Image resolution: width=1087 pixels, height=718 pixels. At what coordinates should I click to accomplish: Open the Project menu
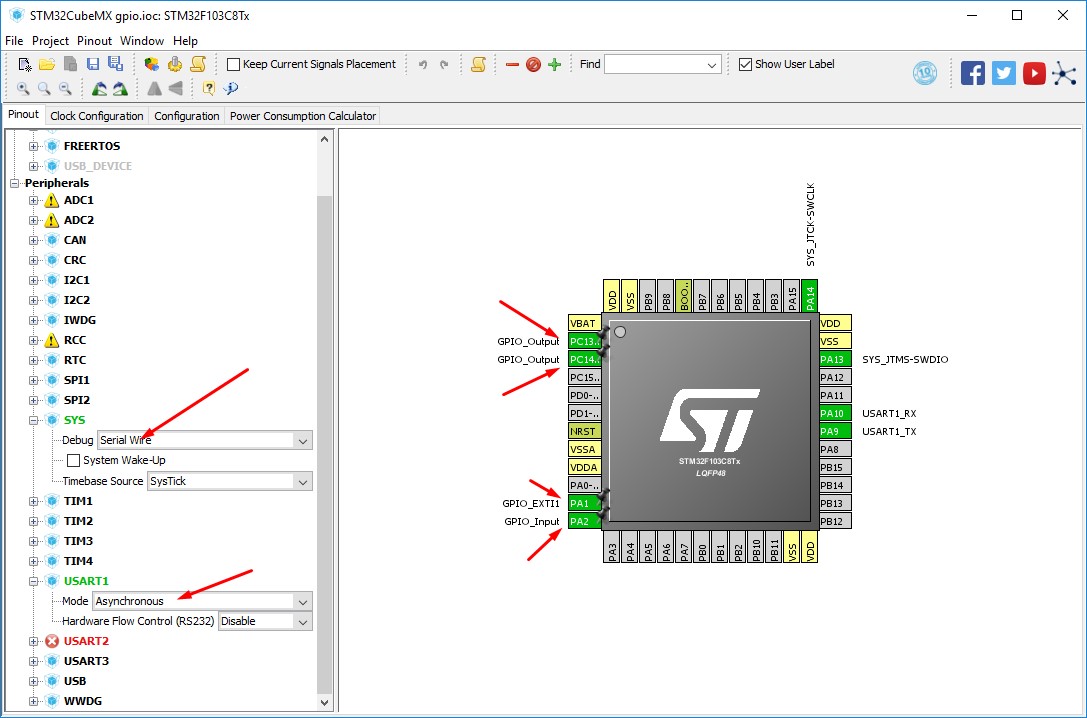click(x=51, y=40)
